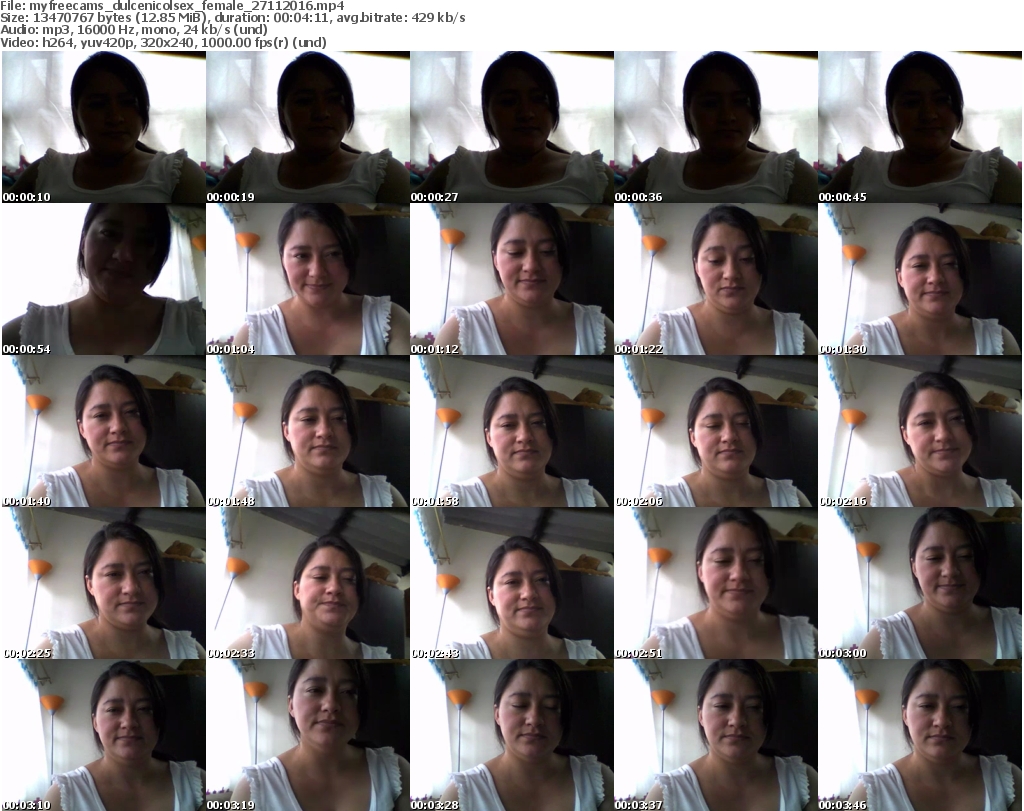Viewport: 1024px width, 811px height.
Task: Open the thumbnail timestamped 00:00:54
Action: point(103,279)
